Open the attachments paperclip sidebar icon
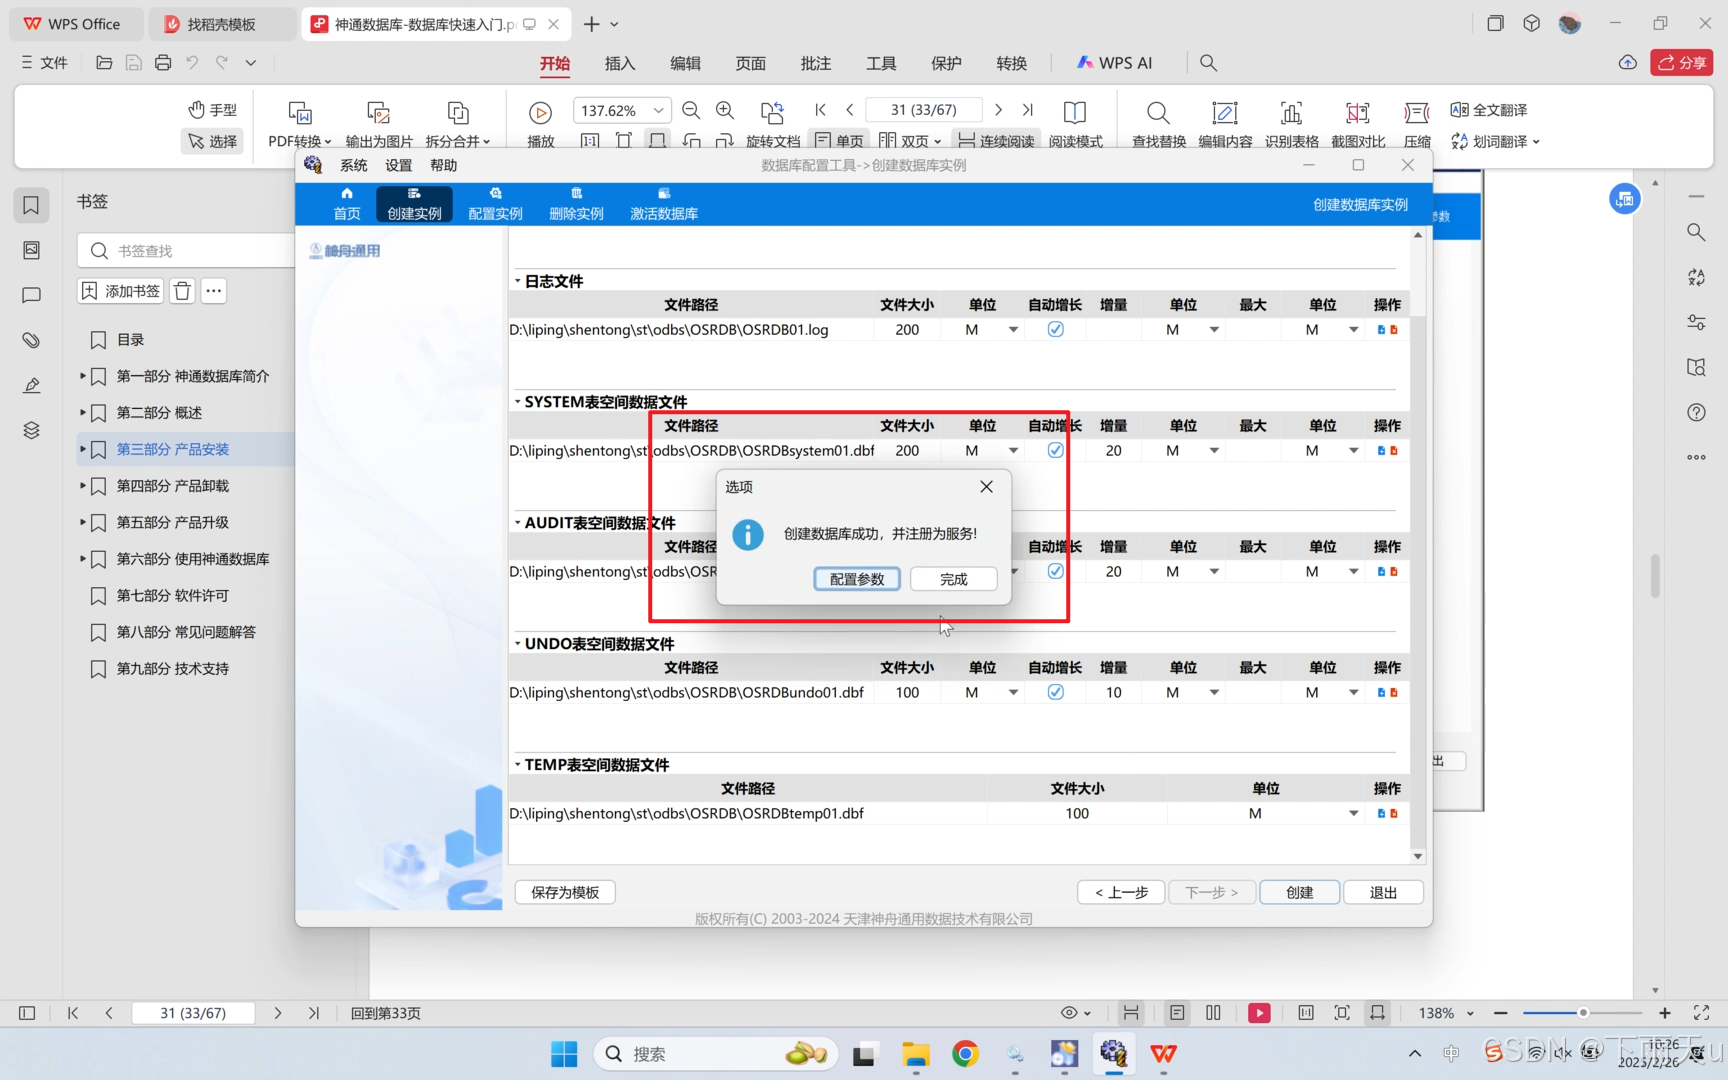 [x=31, y=340]
